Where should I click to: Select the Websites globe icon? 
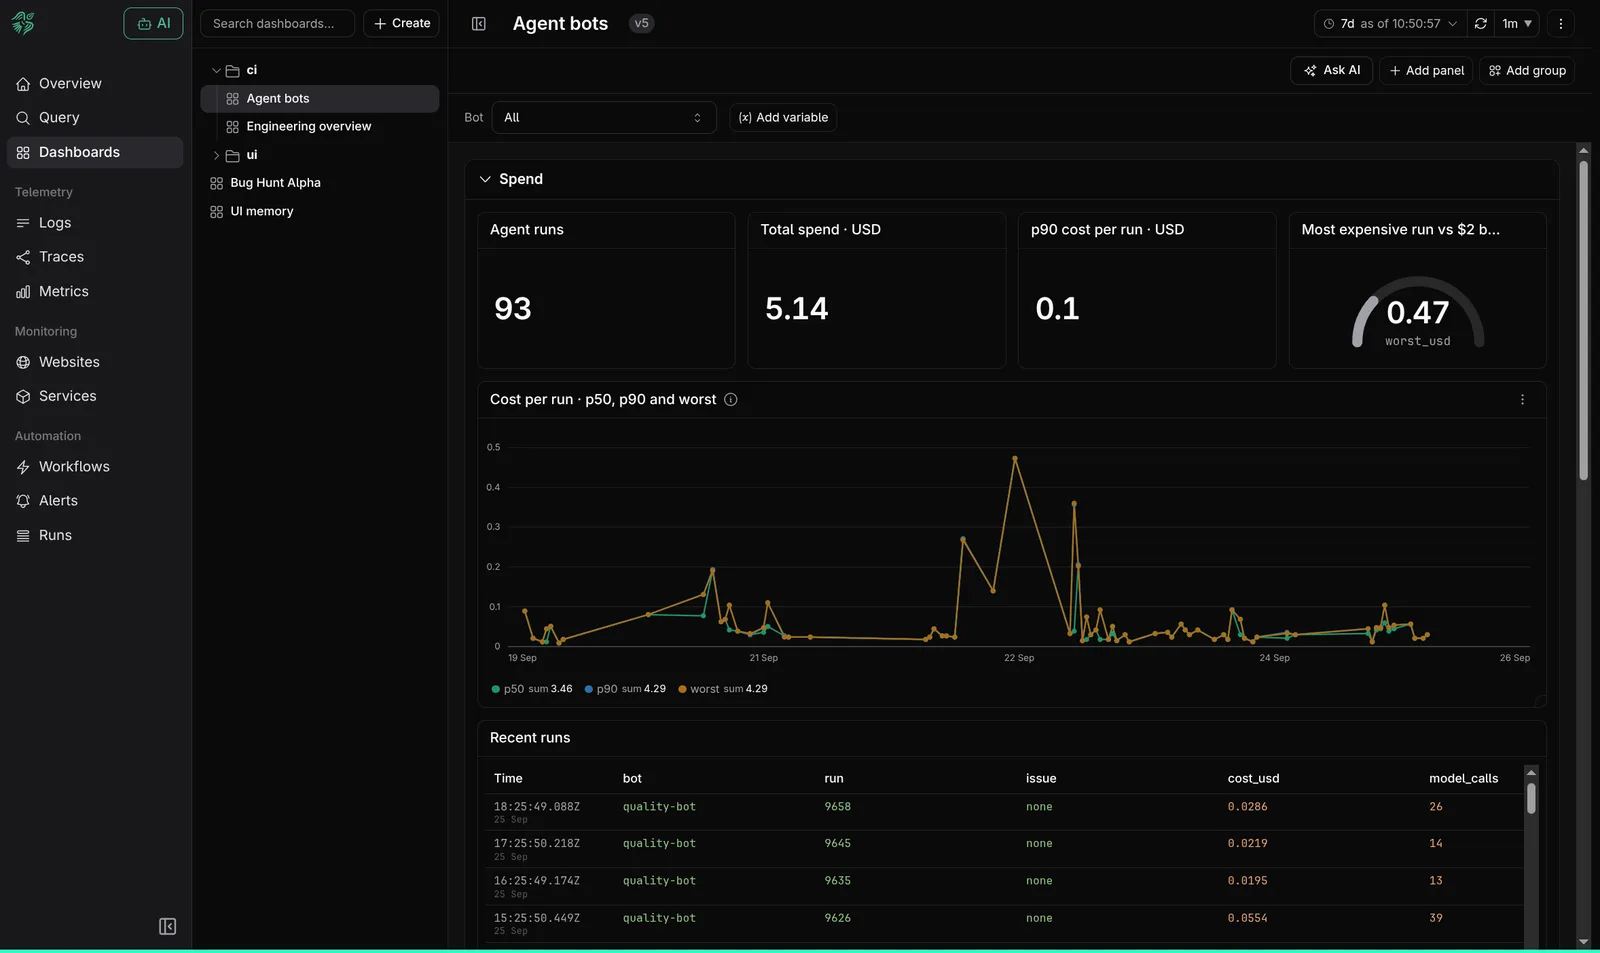coord(23,362)
